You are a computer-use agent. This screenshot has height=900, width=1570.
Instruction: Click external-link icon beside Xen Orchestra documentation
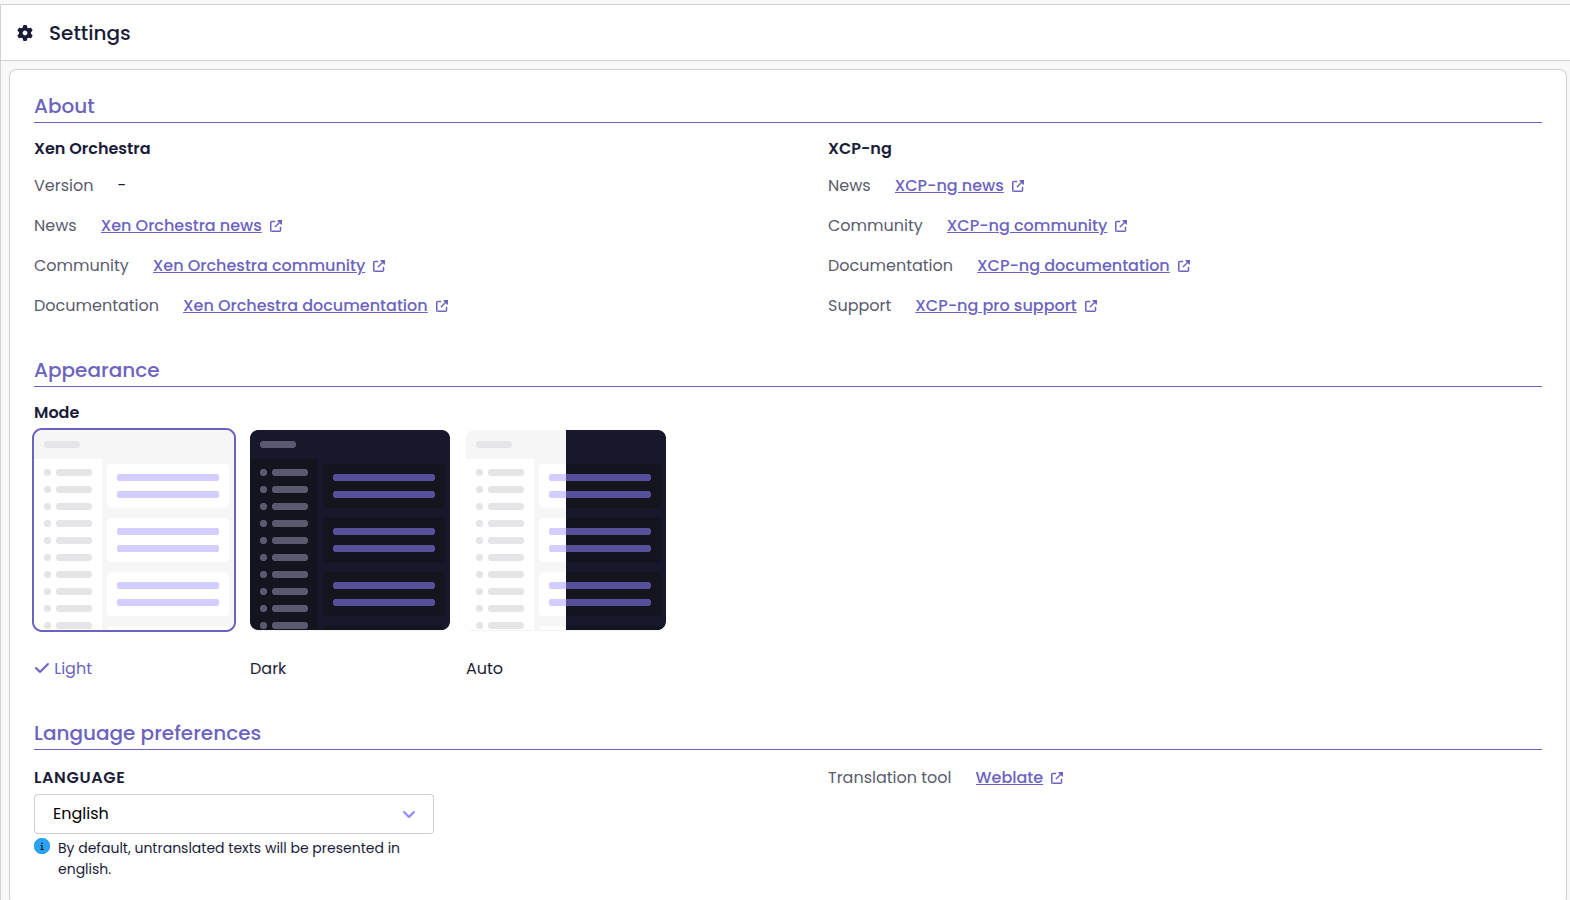pos(442,306)
